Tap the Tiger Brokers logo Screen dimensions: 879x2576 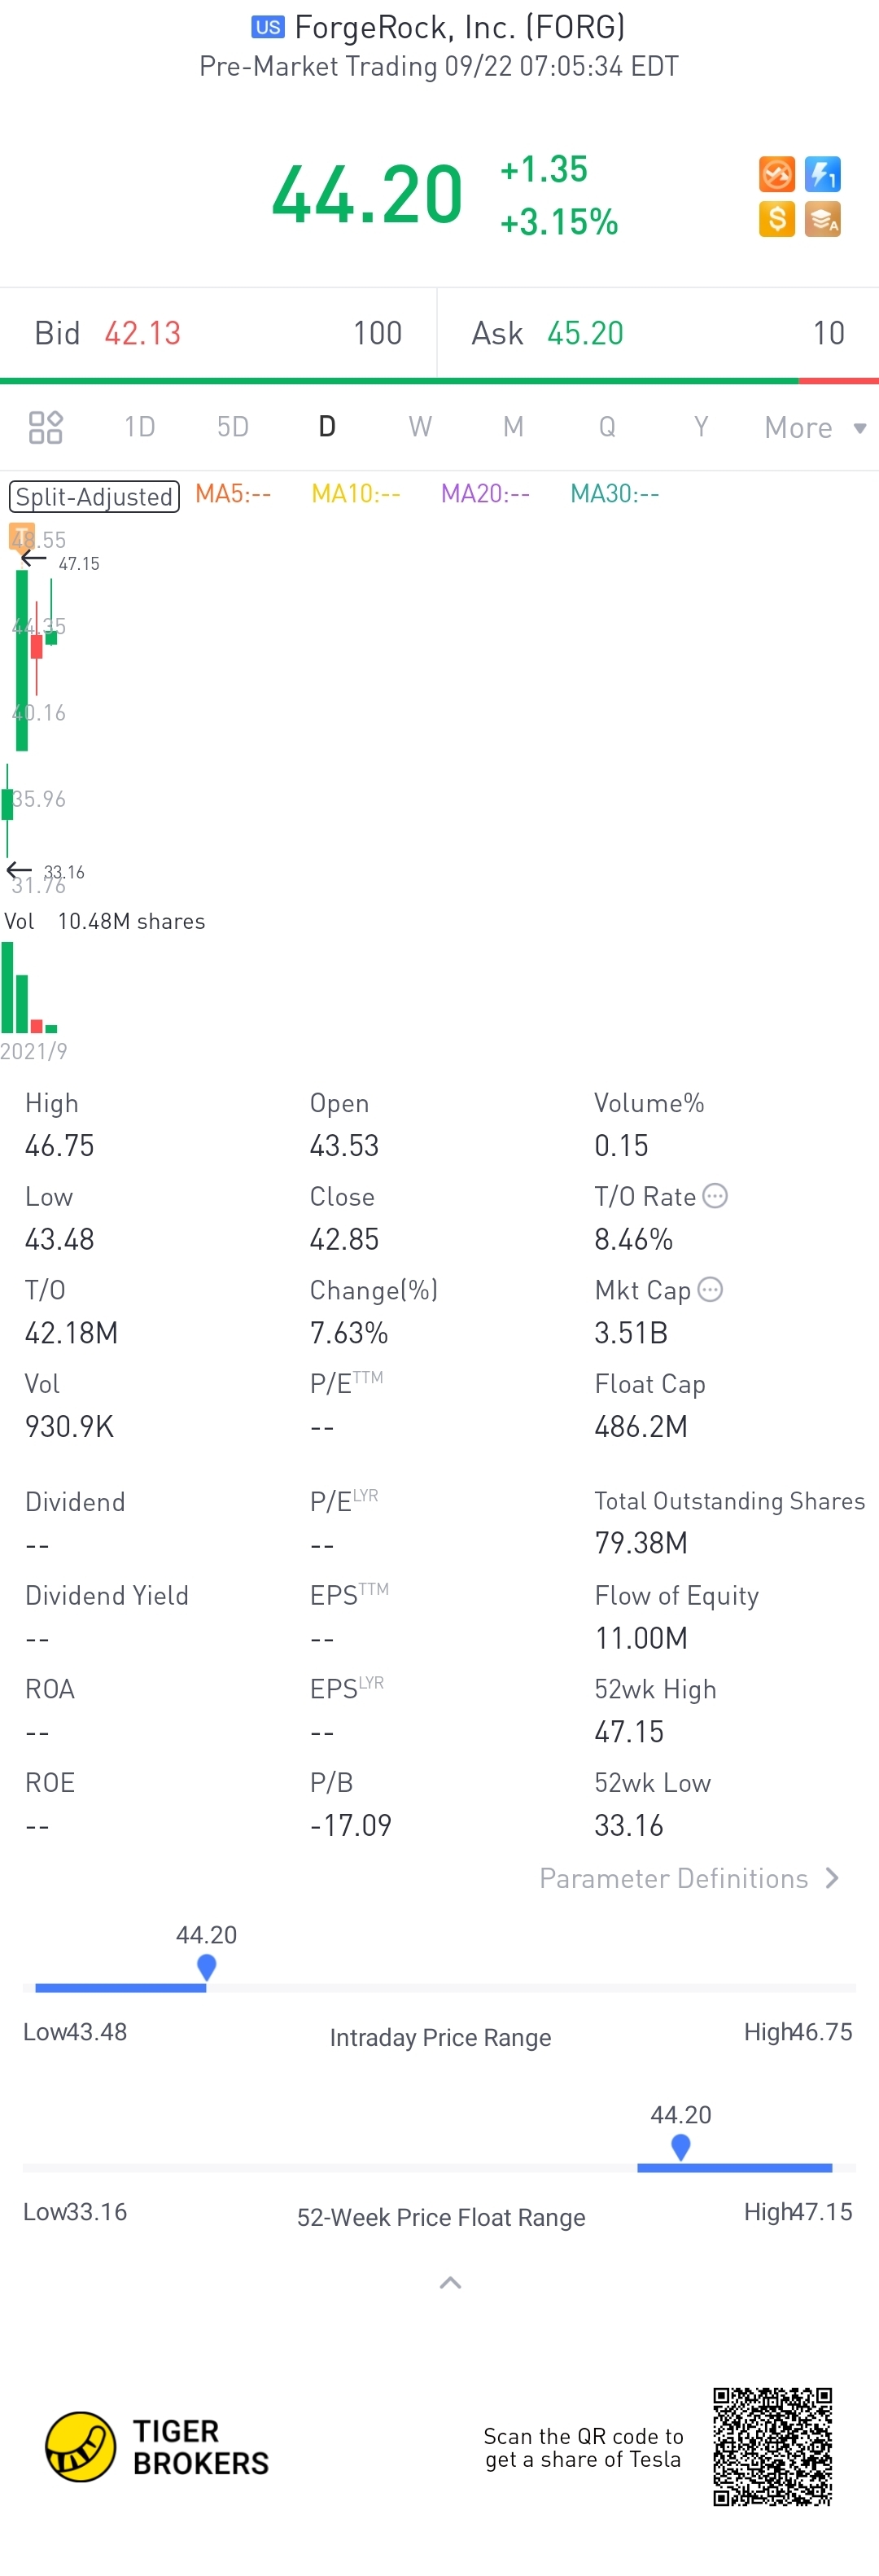[x=157, y=2446]
